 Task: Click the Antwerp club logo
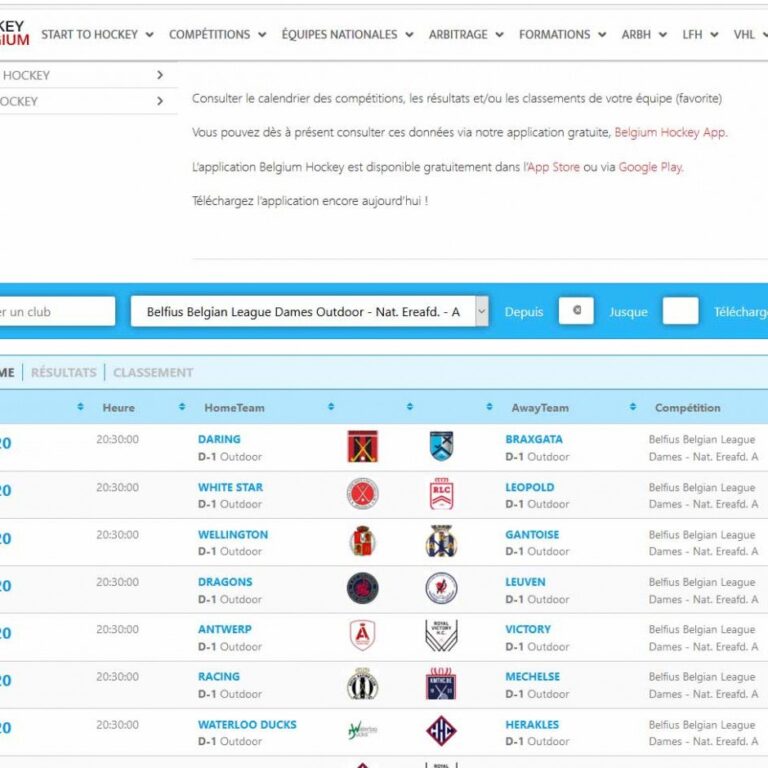[x=362, y=635]
